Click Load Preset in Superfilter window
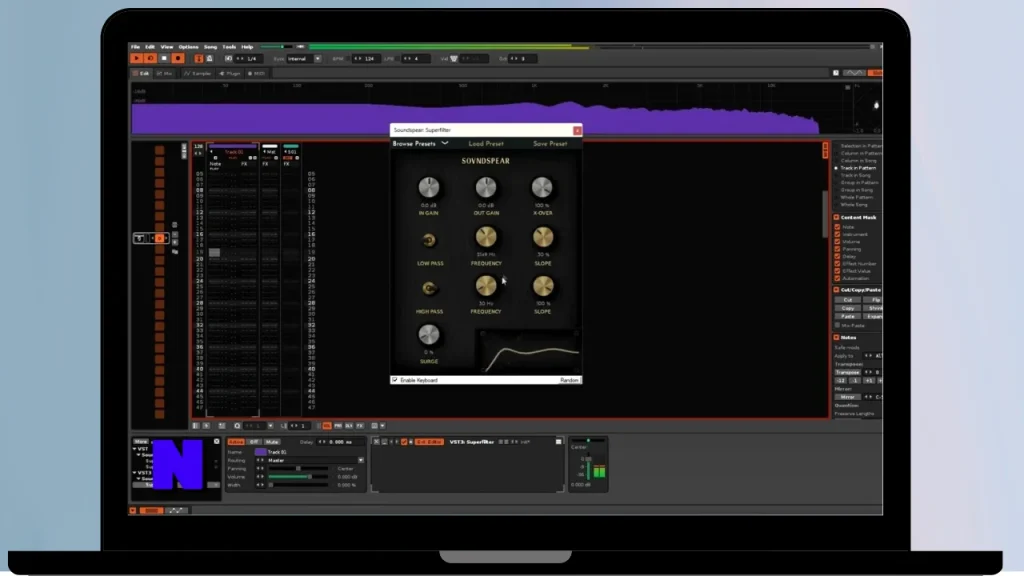The height and width of the screenshot is (576, 1024). coord(486,144)
